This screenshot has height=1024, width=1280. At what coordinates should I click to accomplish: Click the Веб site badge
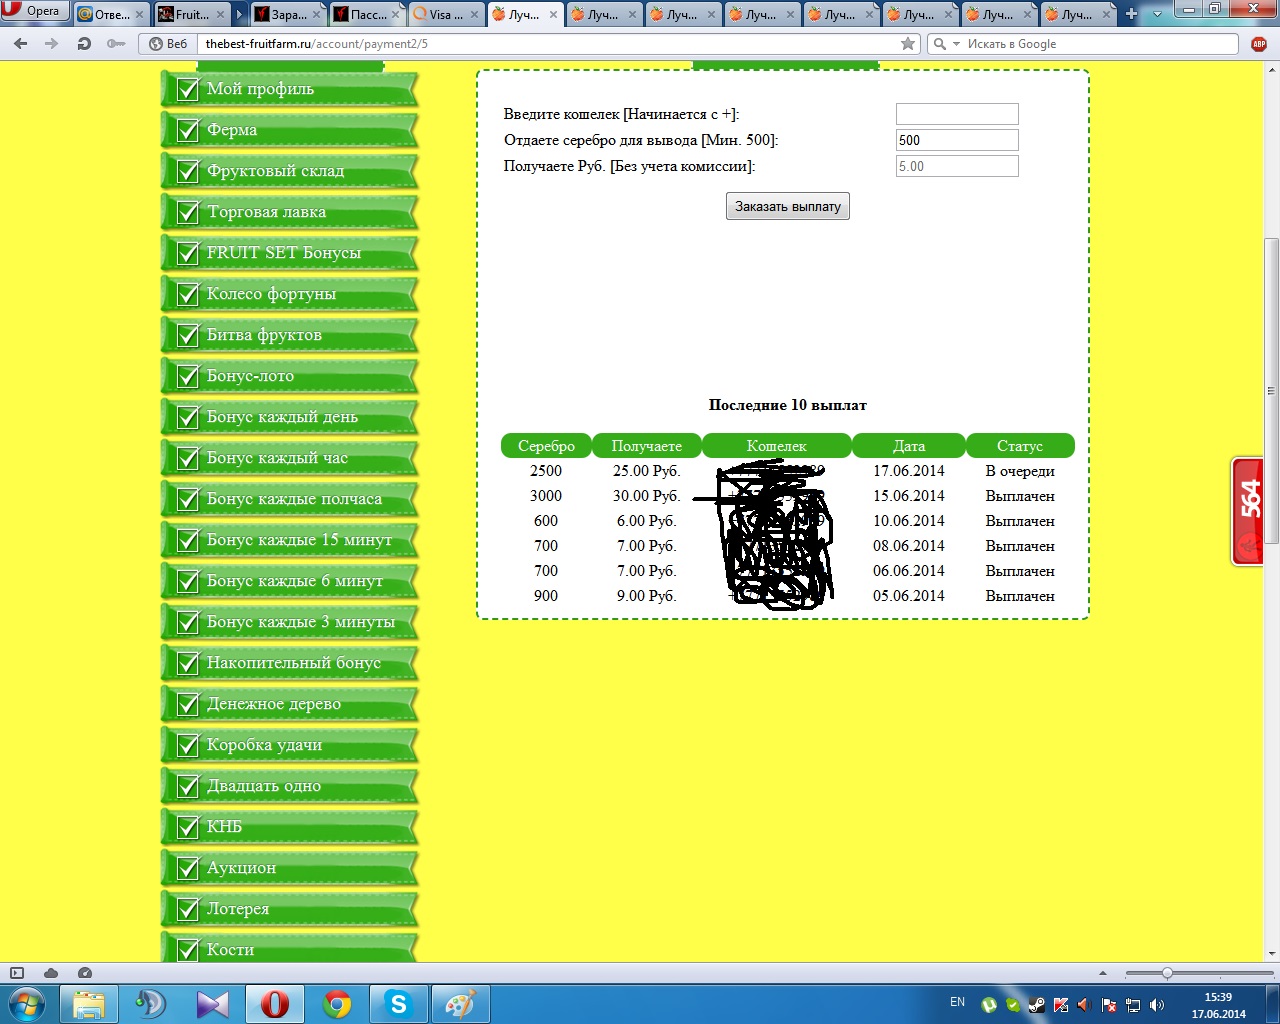tap(167, 44)
